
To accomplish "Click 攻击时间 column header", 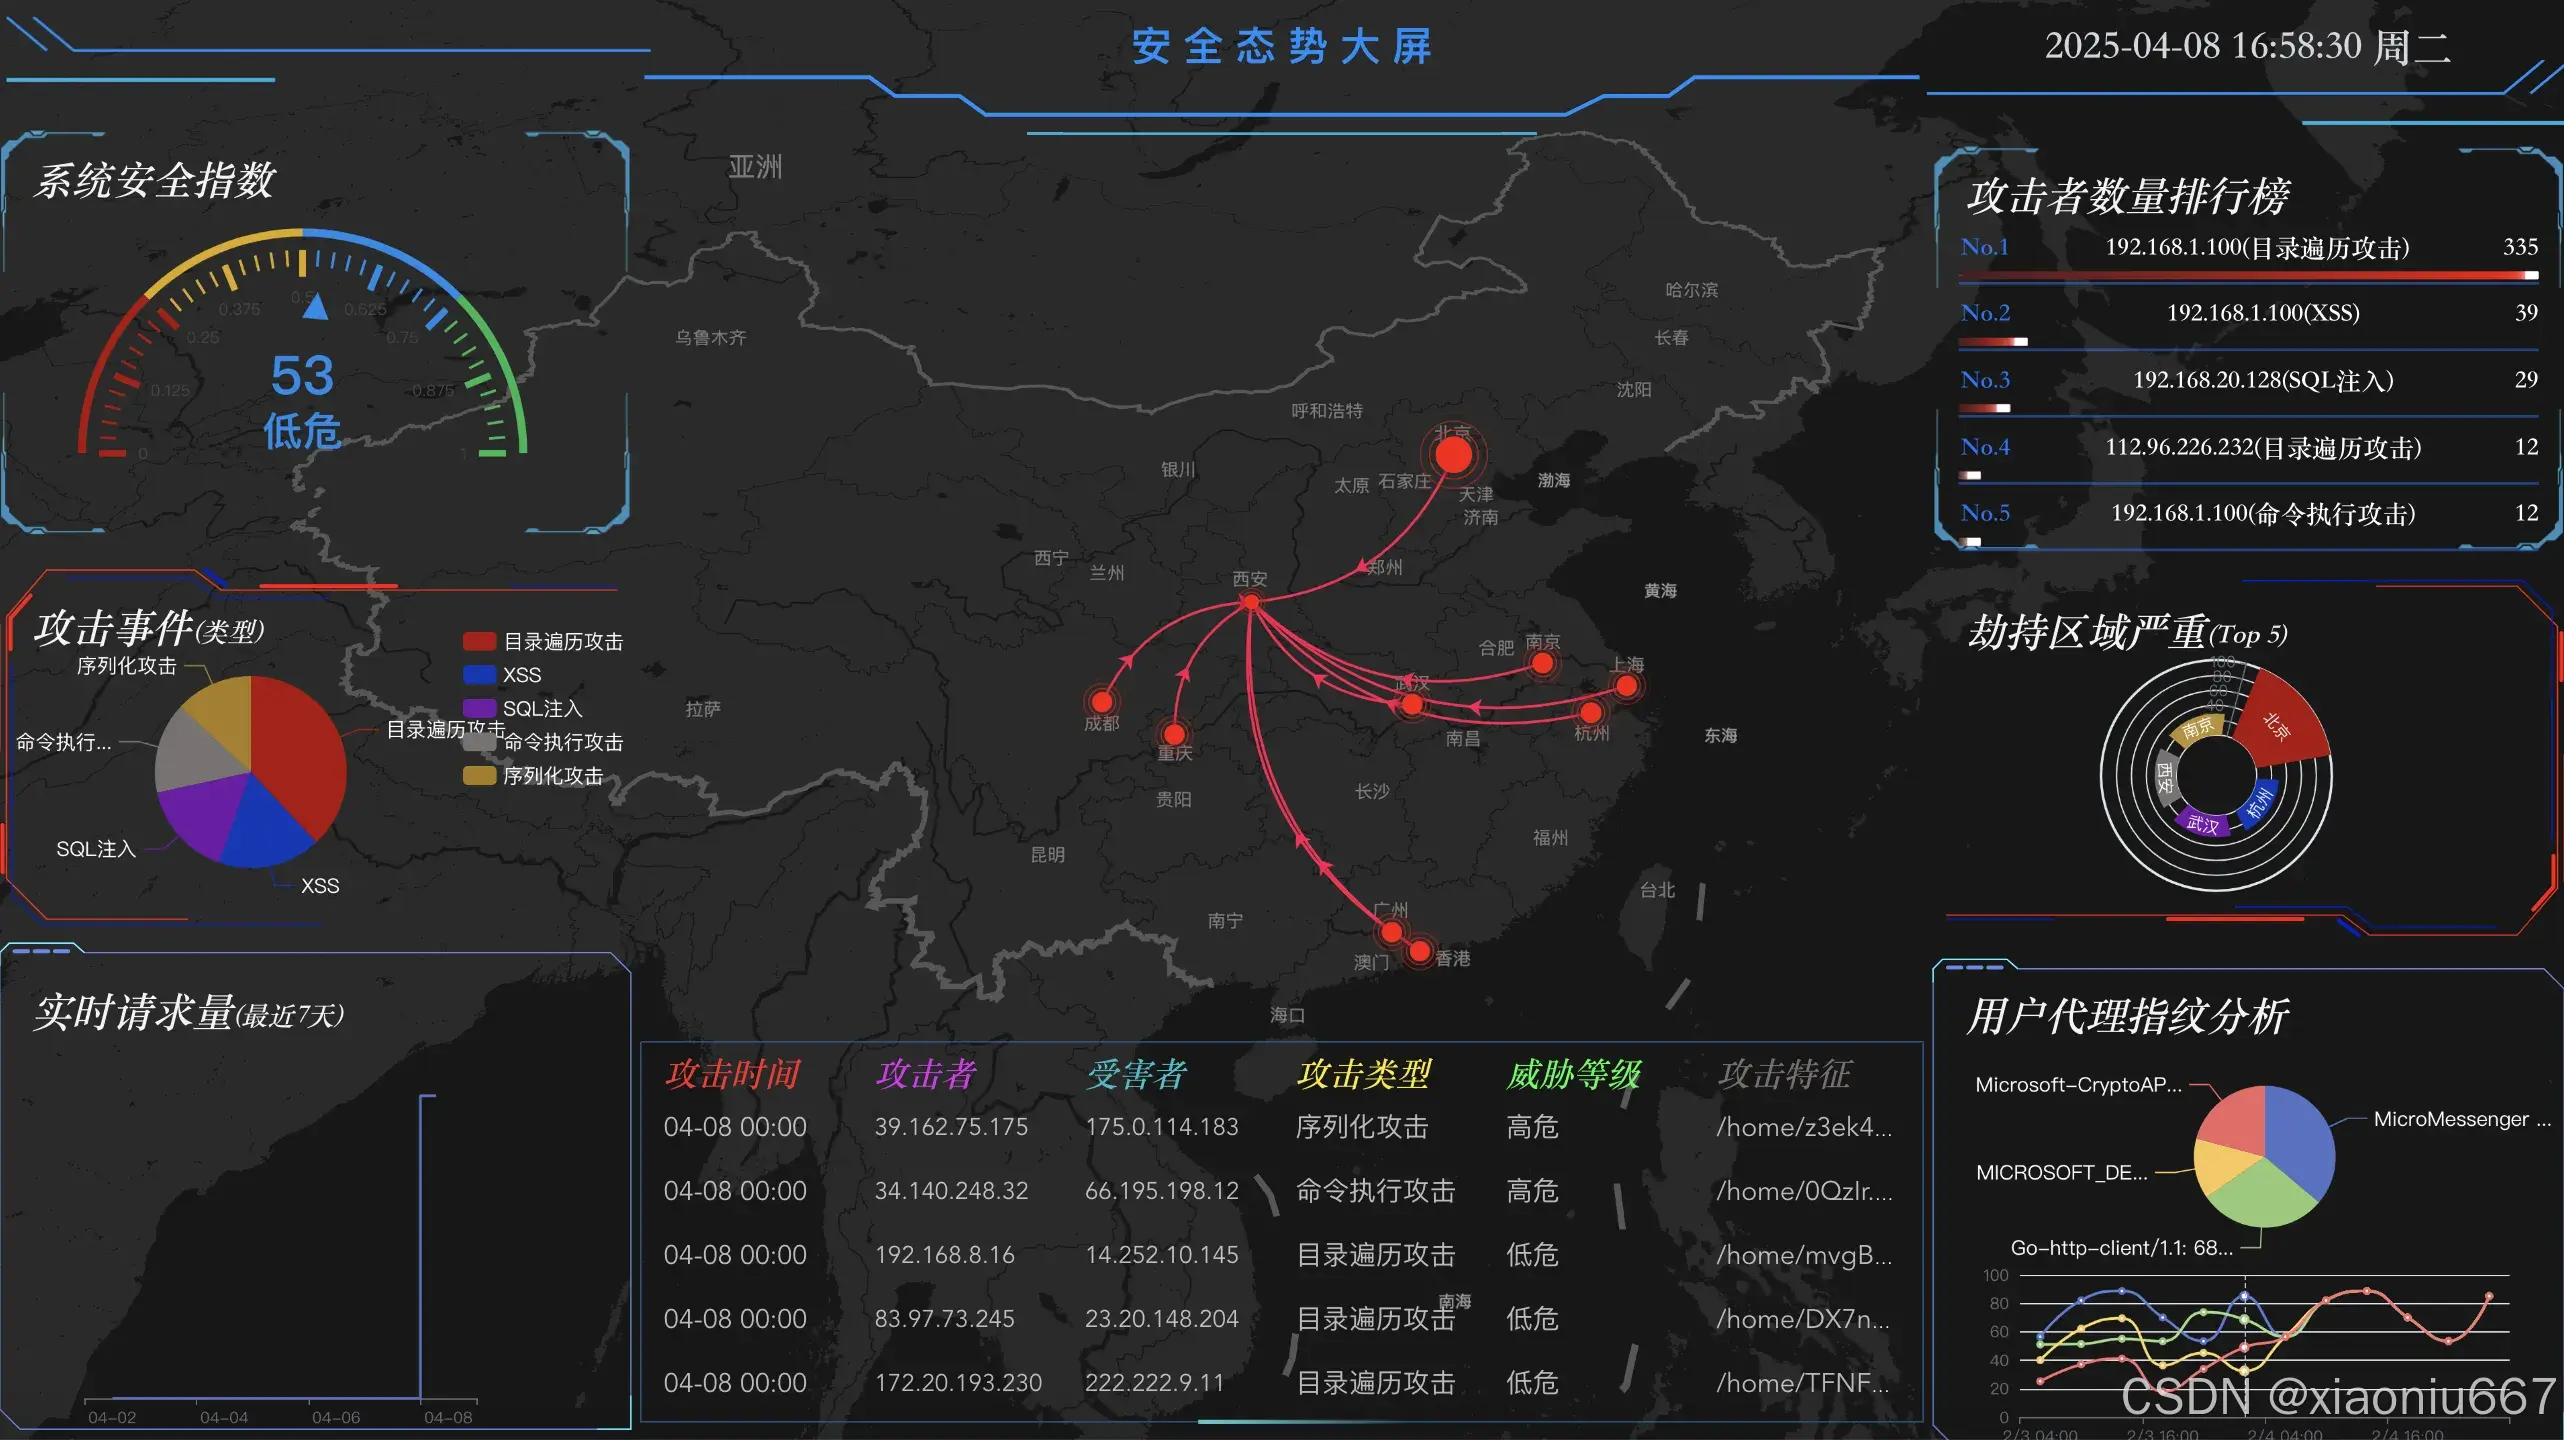I will (x=732, y=1074).
